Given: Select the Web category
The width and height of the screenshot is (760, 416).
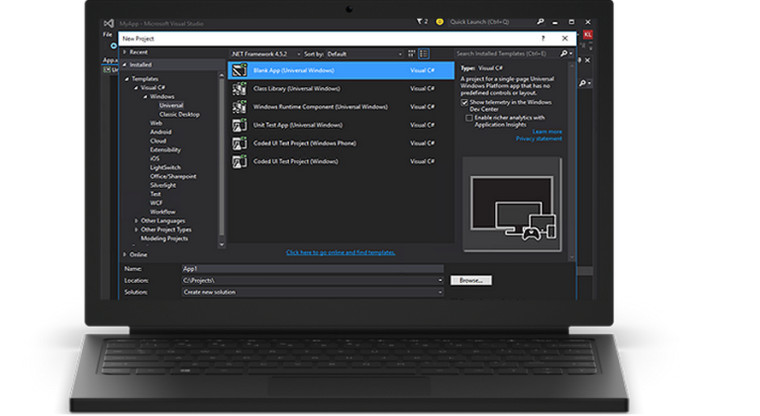Looking at the screenshot, I should [156, 123].
